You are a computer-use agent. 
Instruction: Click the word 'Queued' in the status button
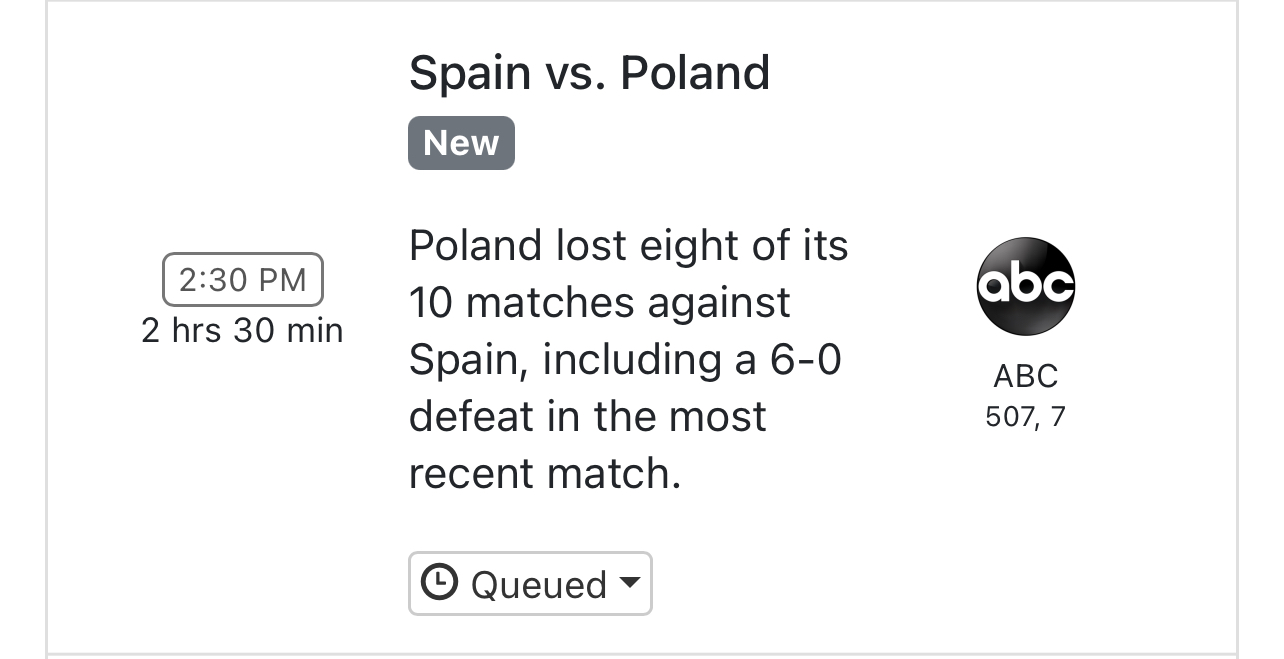[539, 585]
